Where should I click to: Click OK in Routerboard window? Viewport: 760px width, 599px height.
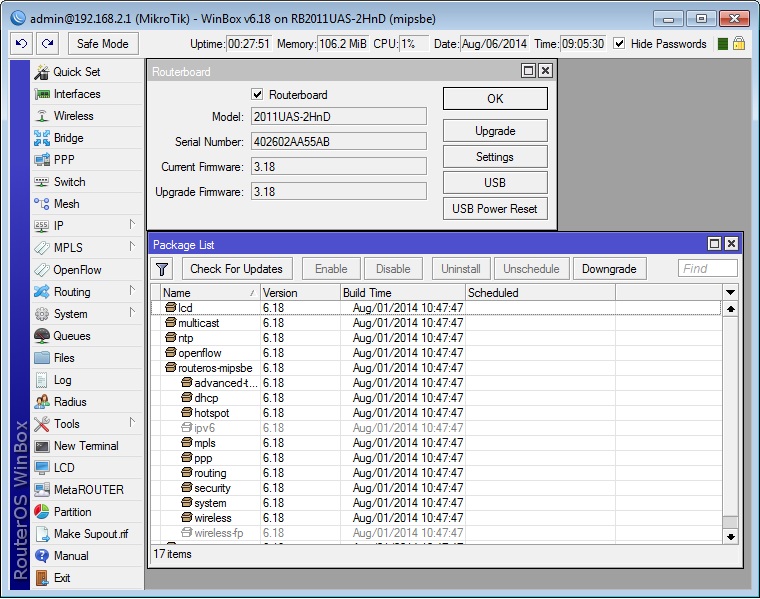click(x=495, y=99)
